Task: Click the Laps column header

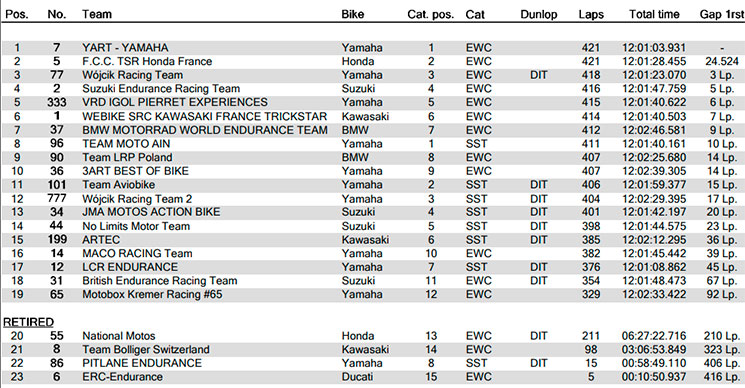Action: point(591,14)
